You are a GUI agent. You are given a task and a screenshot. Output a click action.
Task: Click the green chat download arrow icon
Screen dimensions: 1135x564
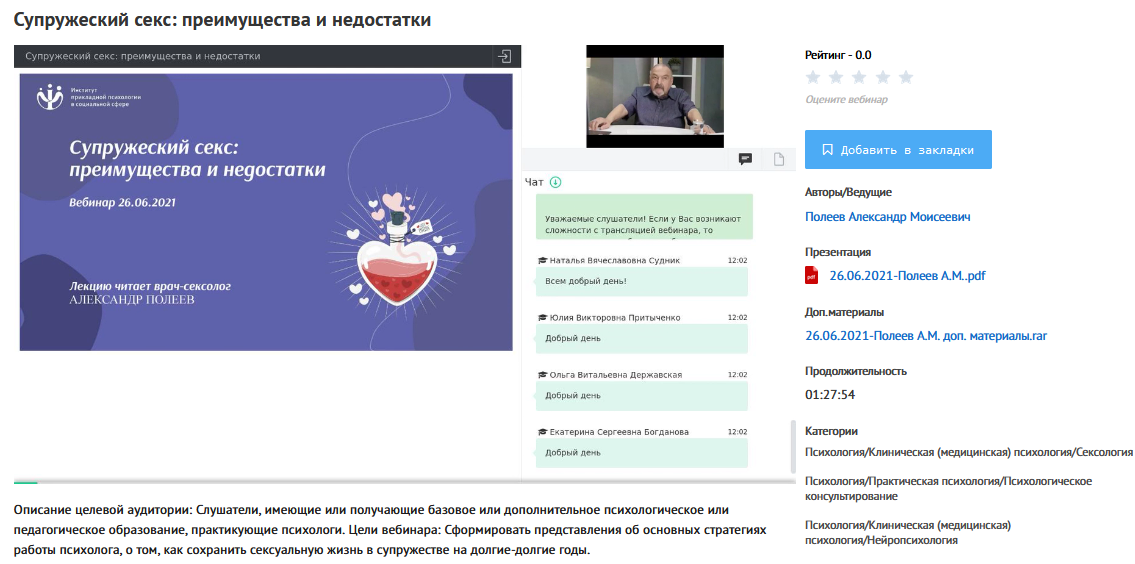pyautogui.click(x=556, y=182)
